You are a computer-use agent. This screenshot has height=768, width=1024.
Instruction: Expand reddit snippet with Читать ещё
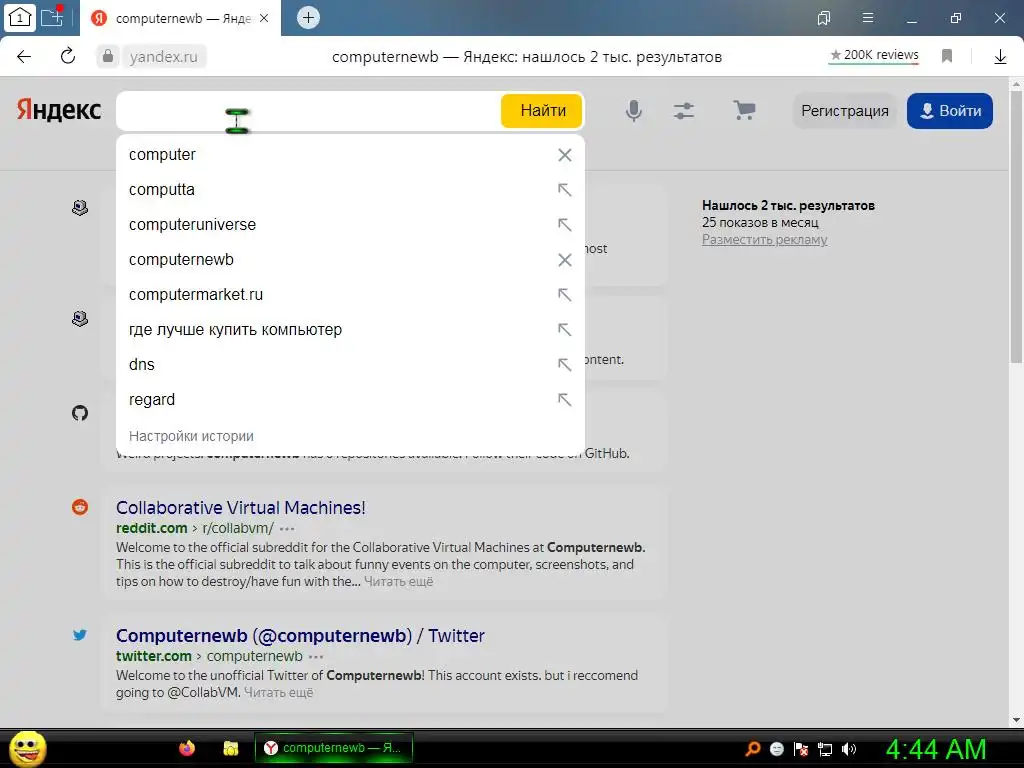(x=398, y=581)
